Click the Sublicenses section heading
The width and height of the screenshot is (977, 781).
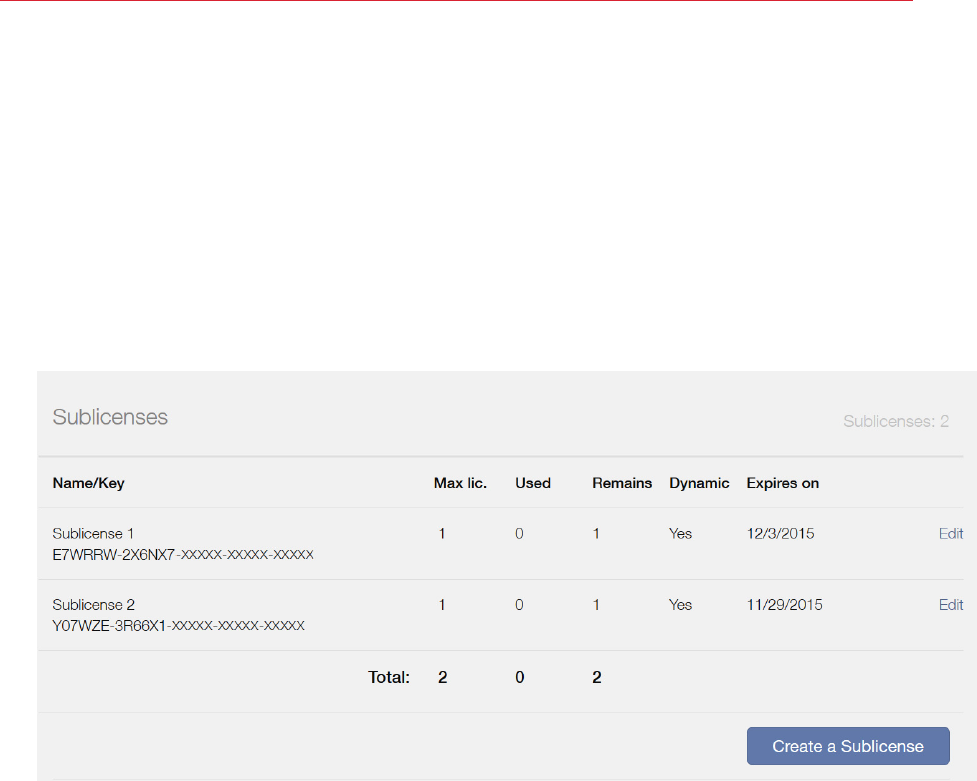click(110, 417)
